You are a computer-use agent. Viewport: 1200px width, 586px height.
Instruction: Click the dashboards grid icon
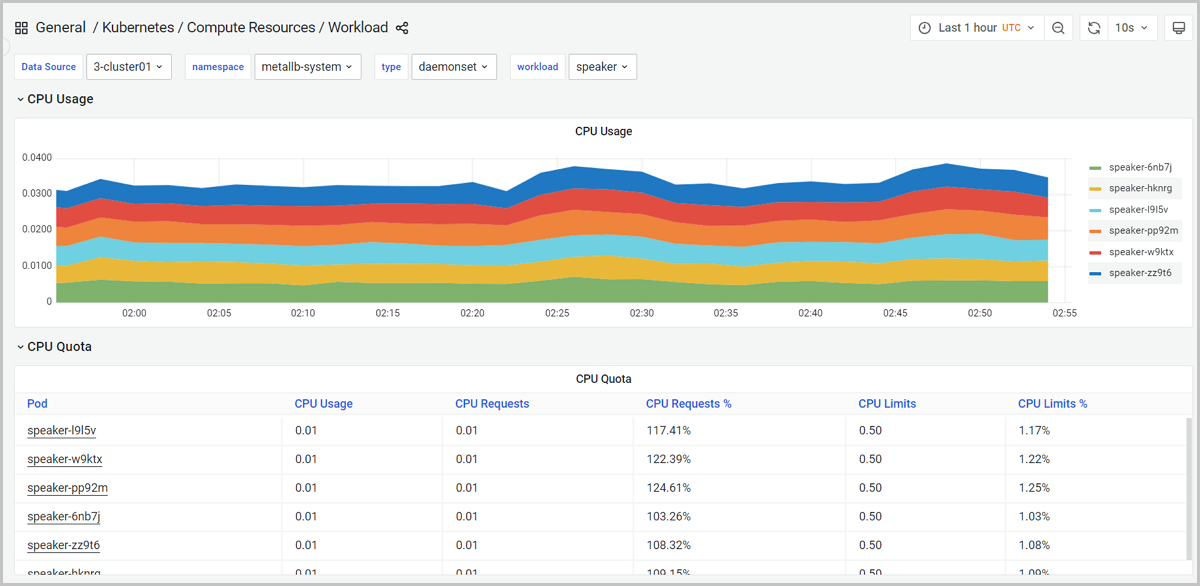pyautogui.click(x=21, y=28)
